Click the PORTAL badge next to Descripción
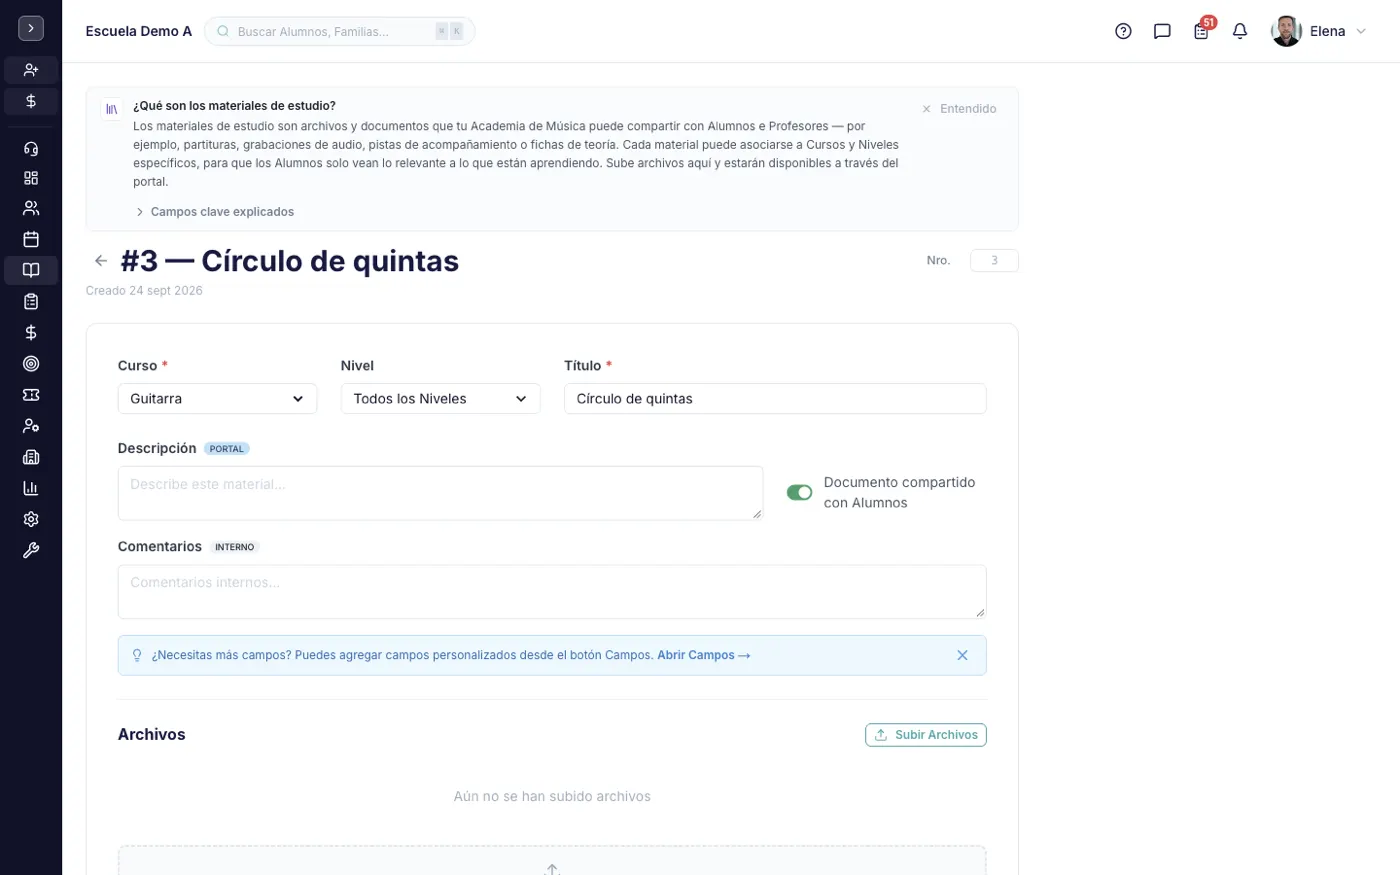 tap(227, 449)
